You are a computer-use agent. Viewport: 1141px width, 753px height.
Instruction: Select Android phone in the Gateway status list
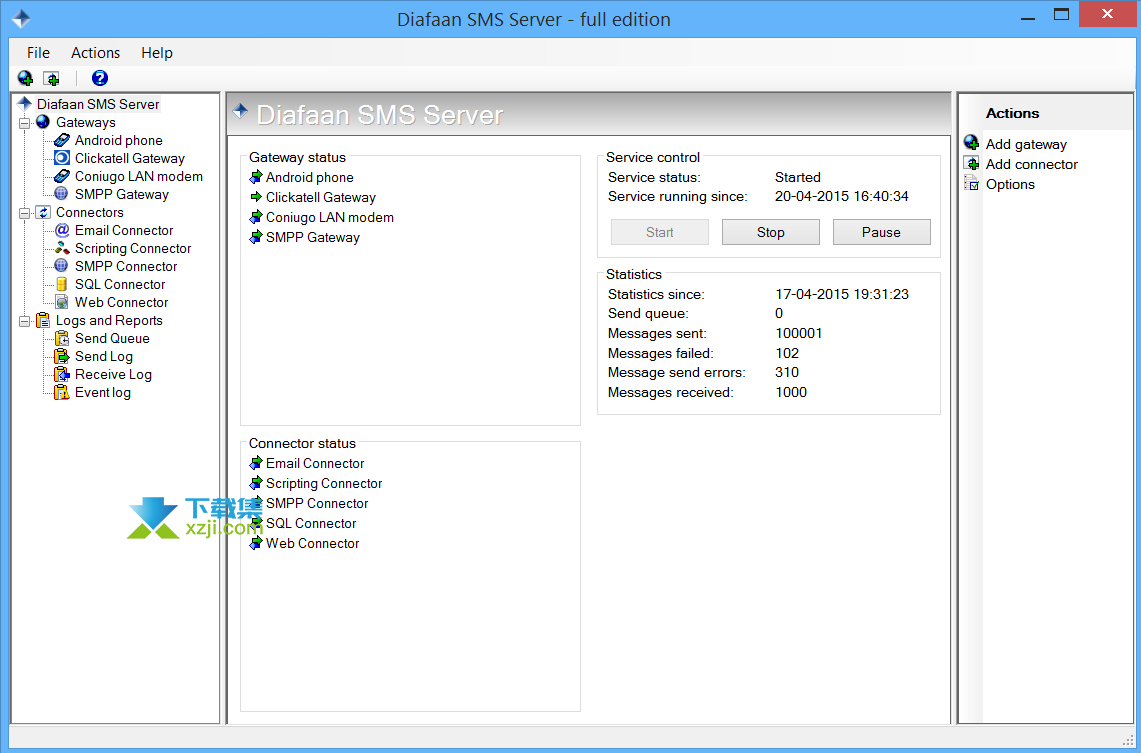point(310,178)
